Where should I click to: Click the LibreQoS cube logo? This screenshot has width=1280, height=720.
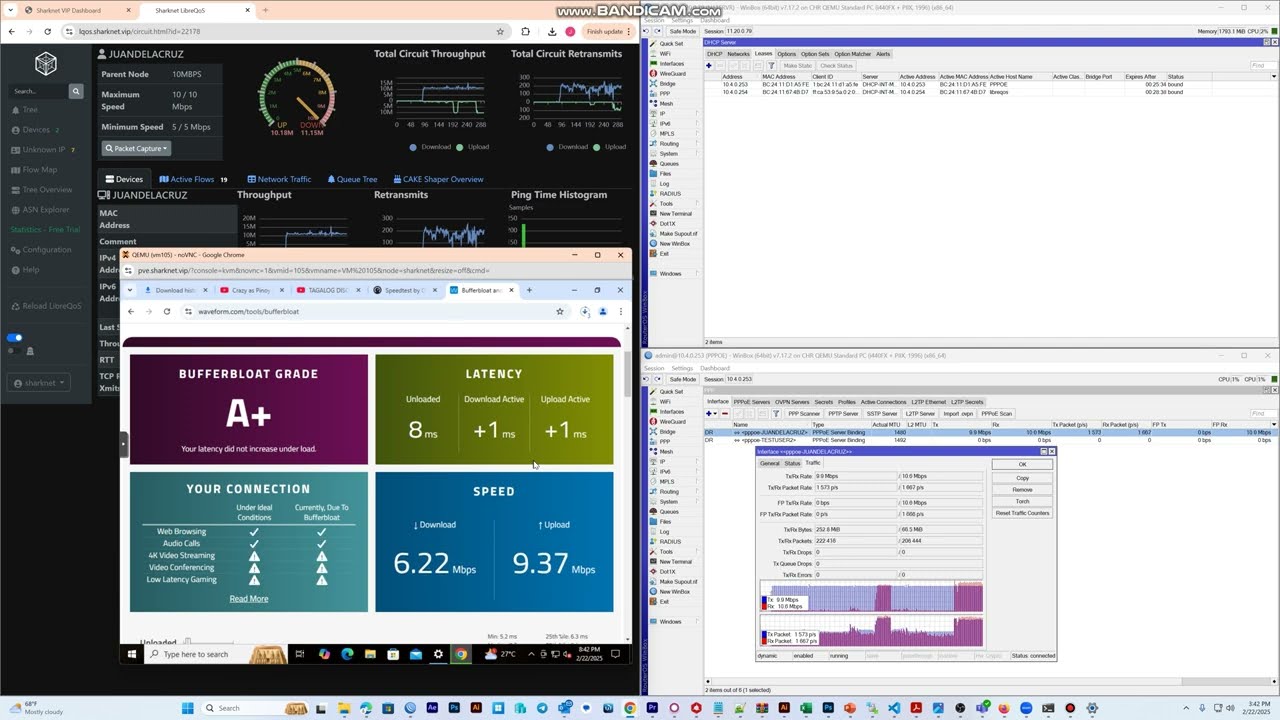pyautogui.click(x=46, y=64)
